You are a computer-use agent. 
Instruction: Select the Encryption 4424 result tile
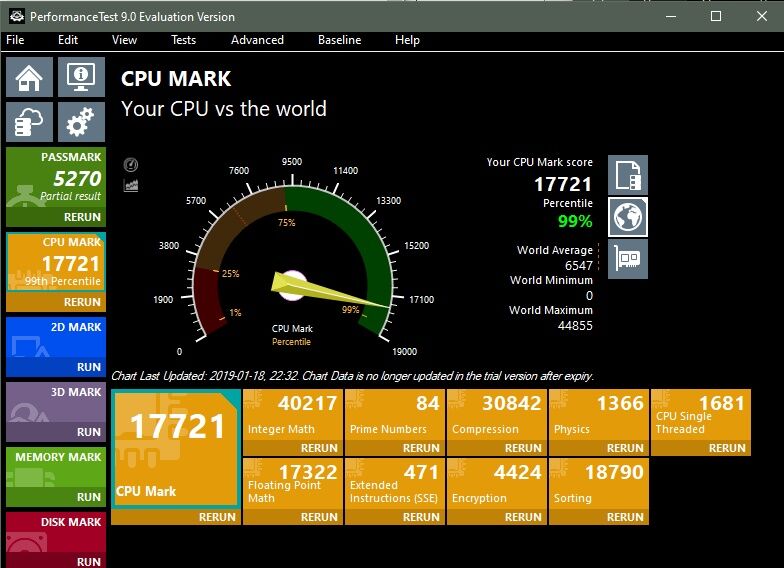[x=497, y=484]
